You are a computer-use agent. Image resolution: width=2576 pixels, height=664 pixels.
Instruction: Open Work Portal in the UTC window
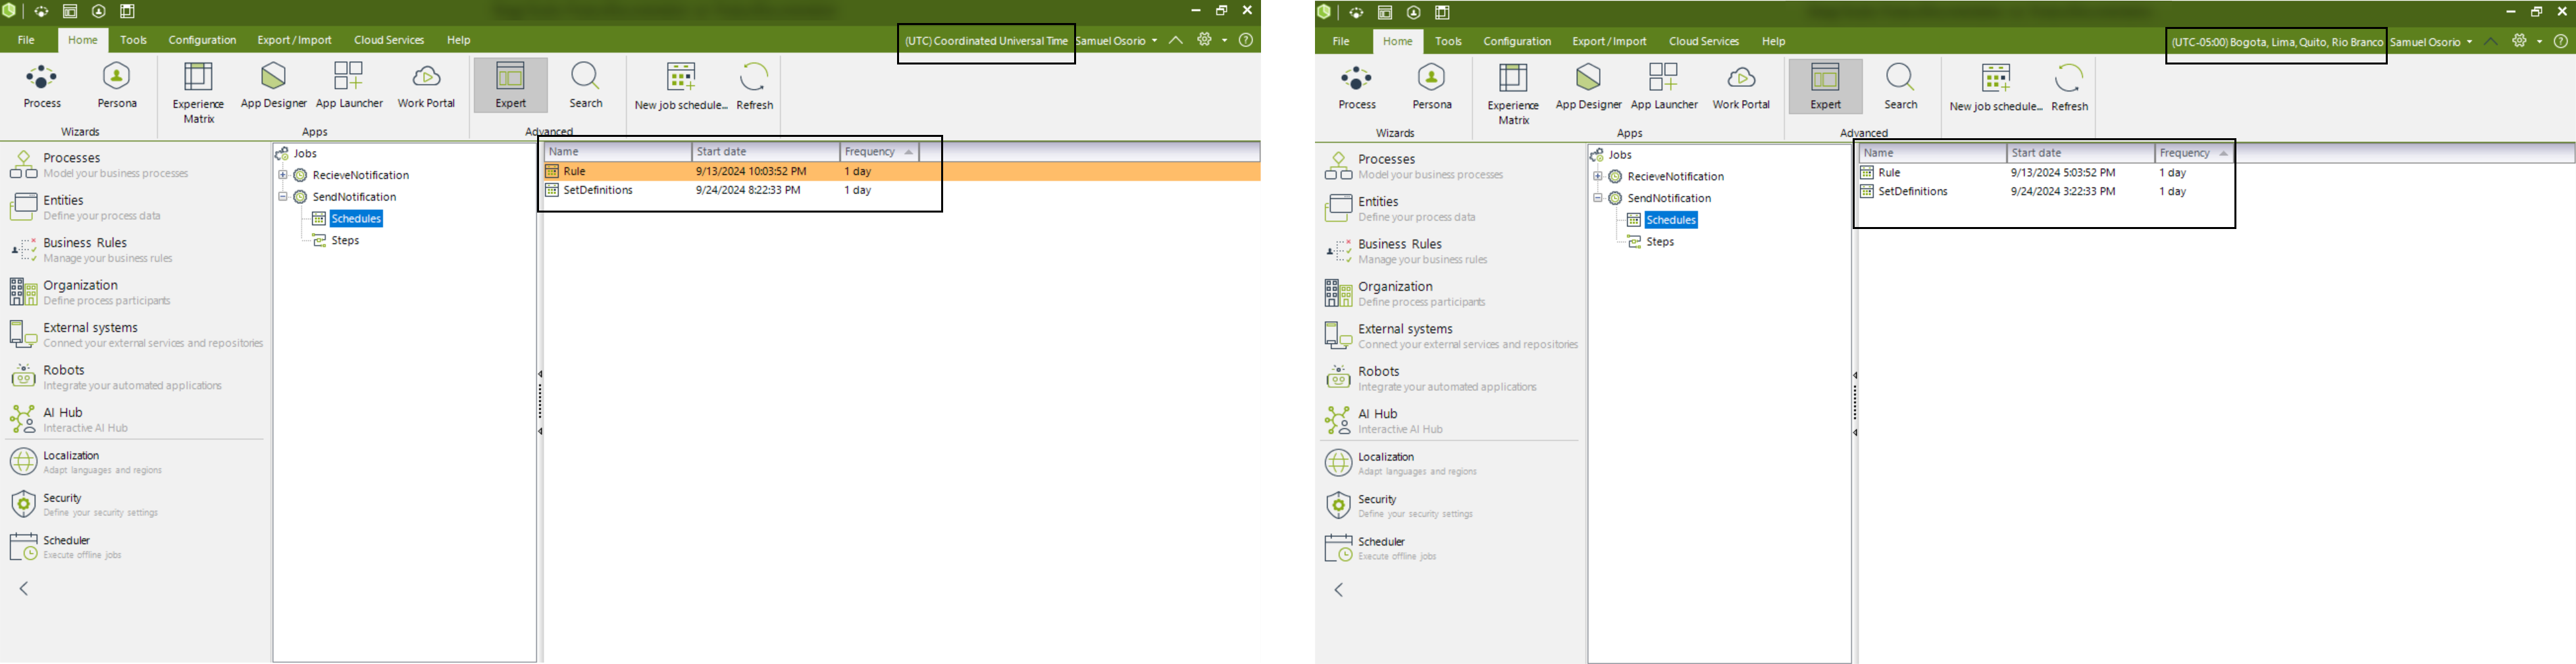(426, 86)
